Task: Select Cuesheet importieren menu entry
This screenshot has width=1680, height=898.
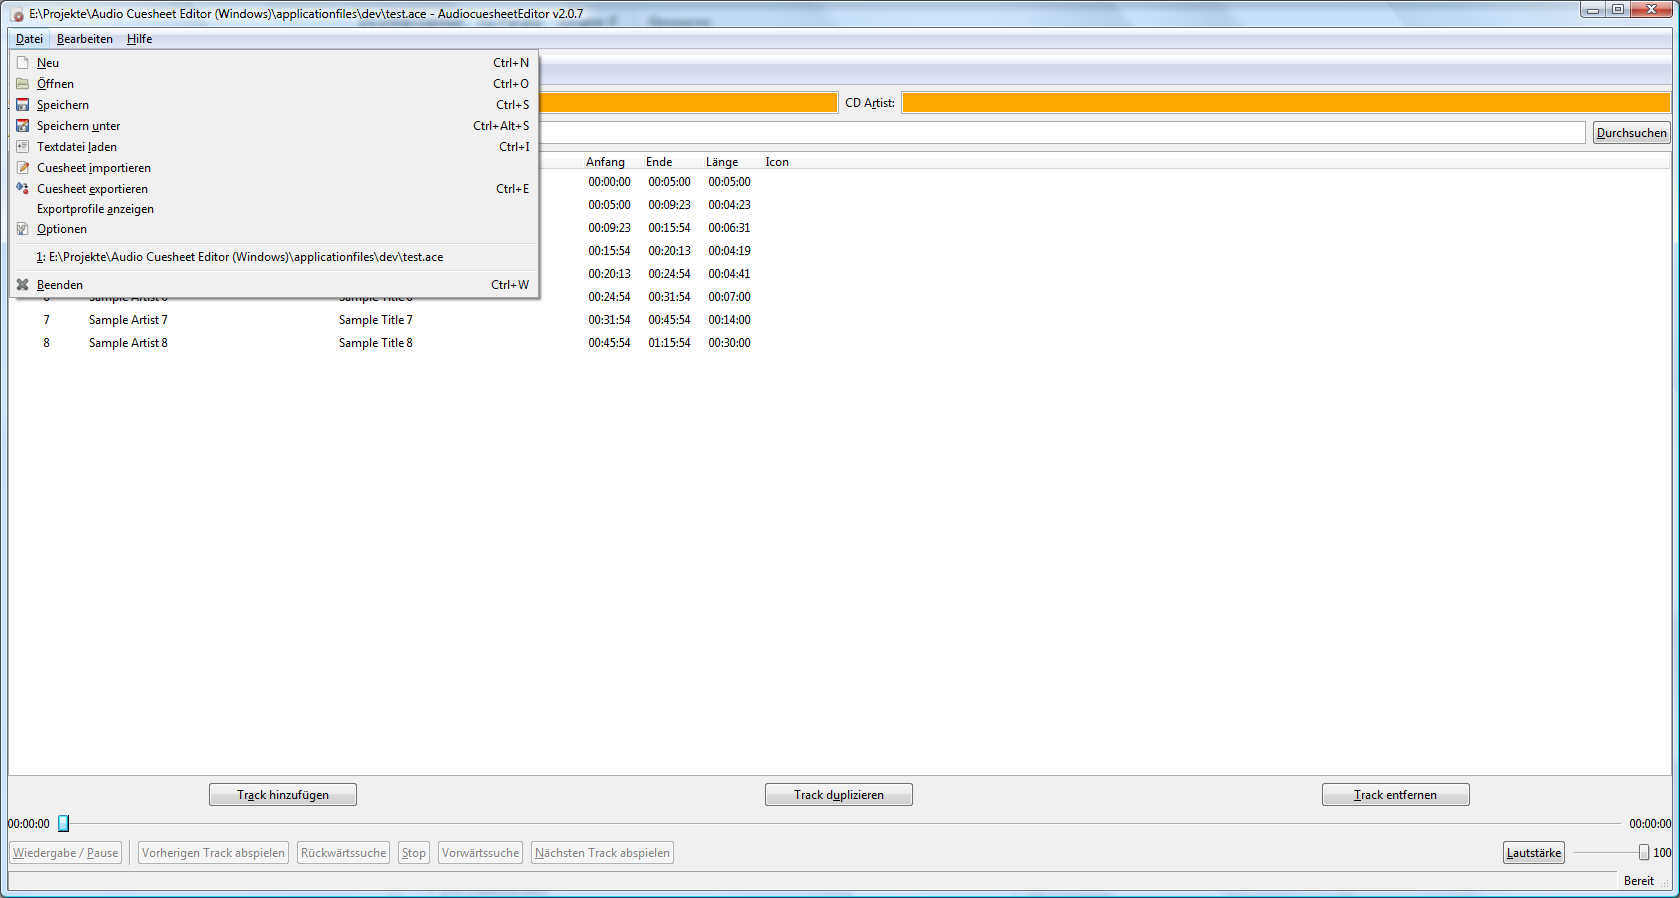Action: (x=274, y=168)
